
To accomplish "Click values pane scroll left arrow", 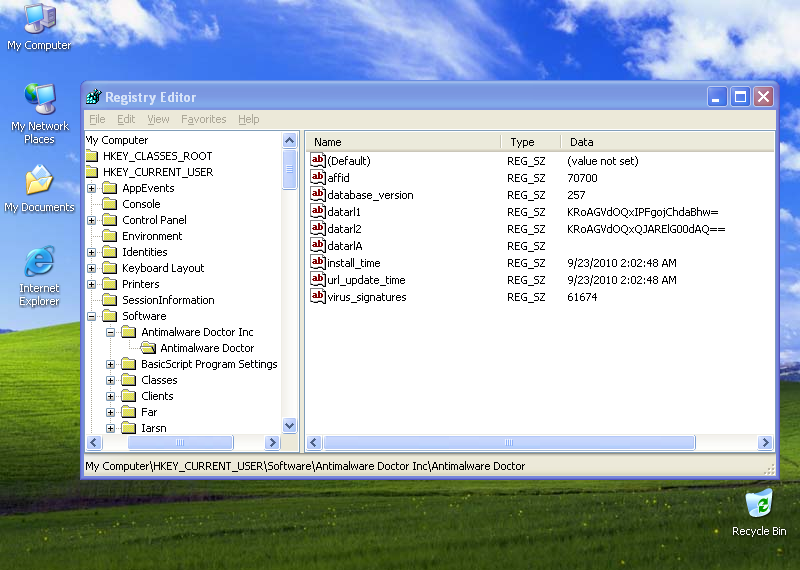I will click(x=314, y=442).
